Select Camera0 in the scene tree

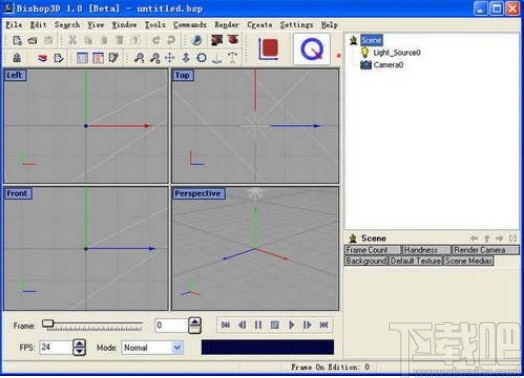[x=388, y=65]
